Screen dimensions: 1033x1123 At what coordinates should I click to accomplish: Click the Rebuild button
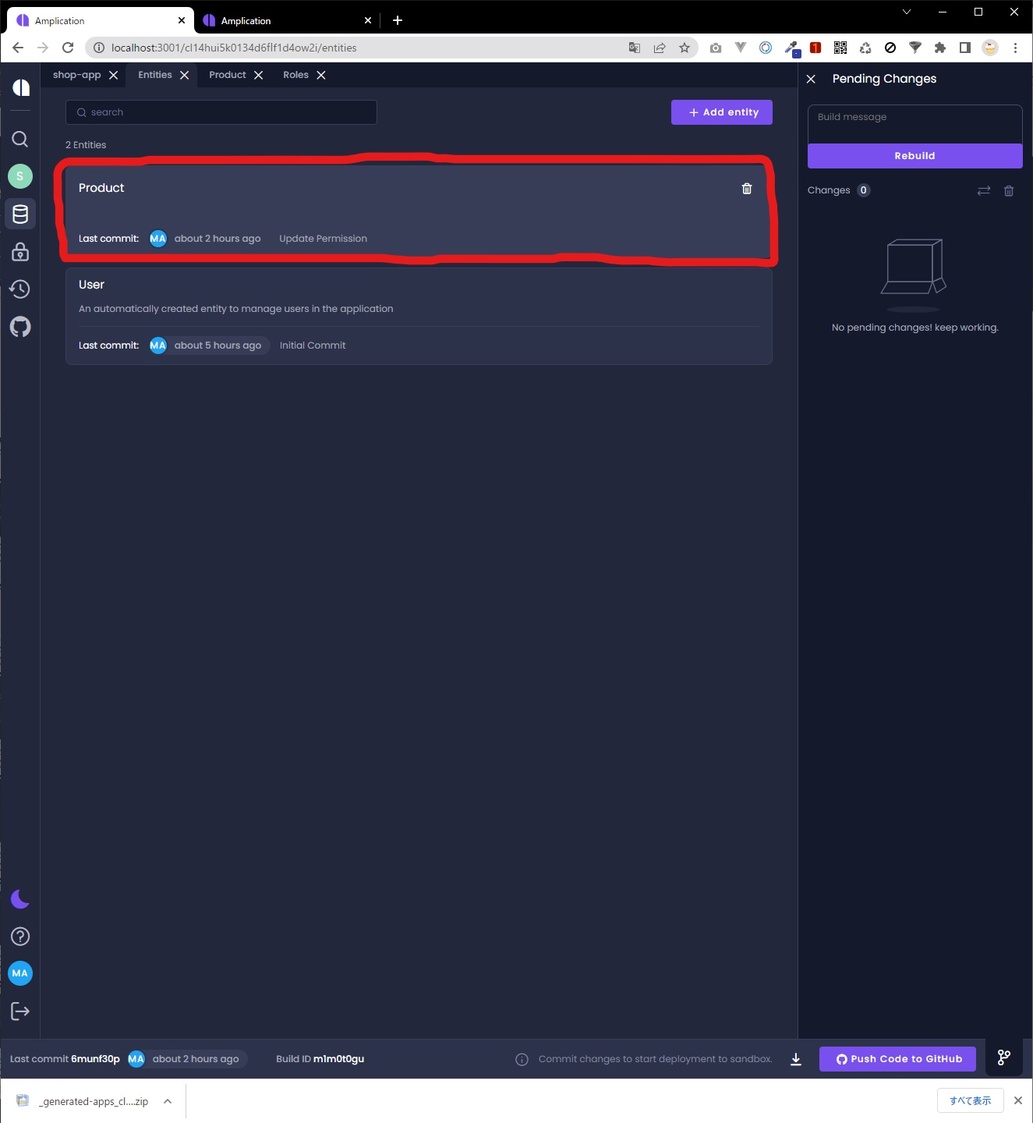click(x=915, y=156)
